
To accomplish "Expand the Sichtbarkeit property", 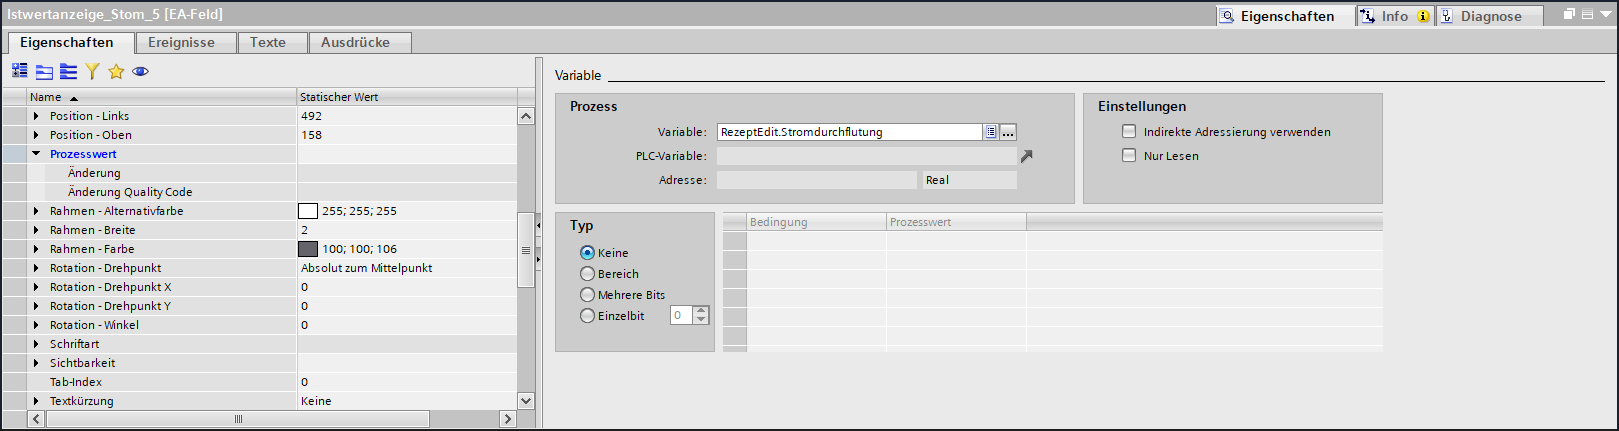I will click(x=36, y=363).
